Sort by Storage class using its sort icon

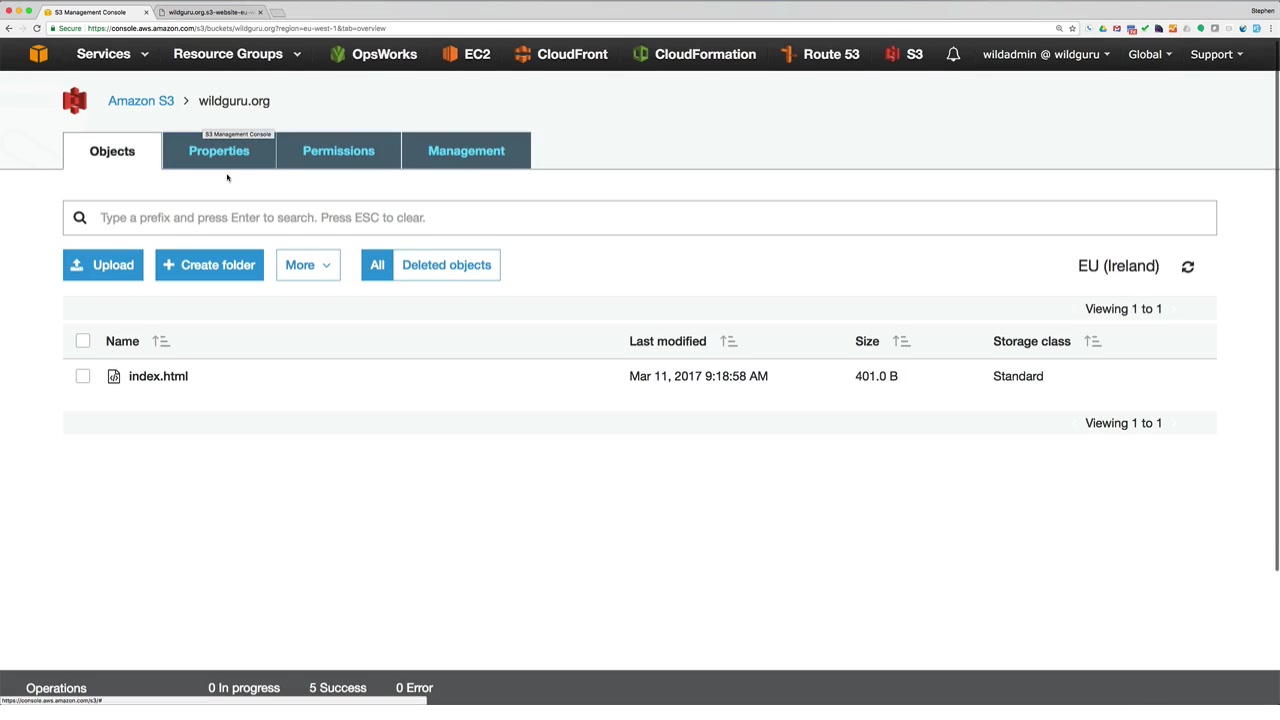point(1092,342)
